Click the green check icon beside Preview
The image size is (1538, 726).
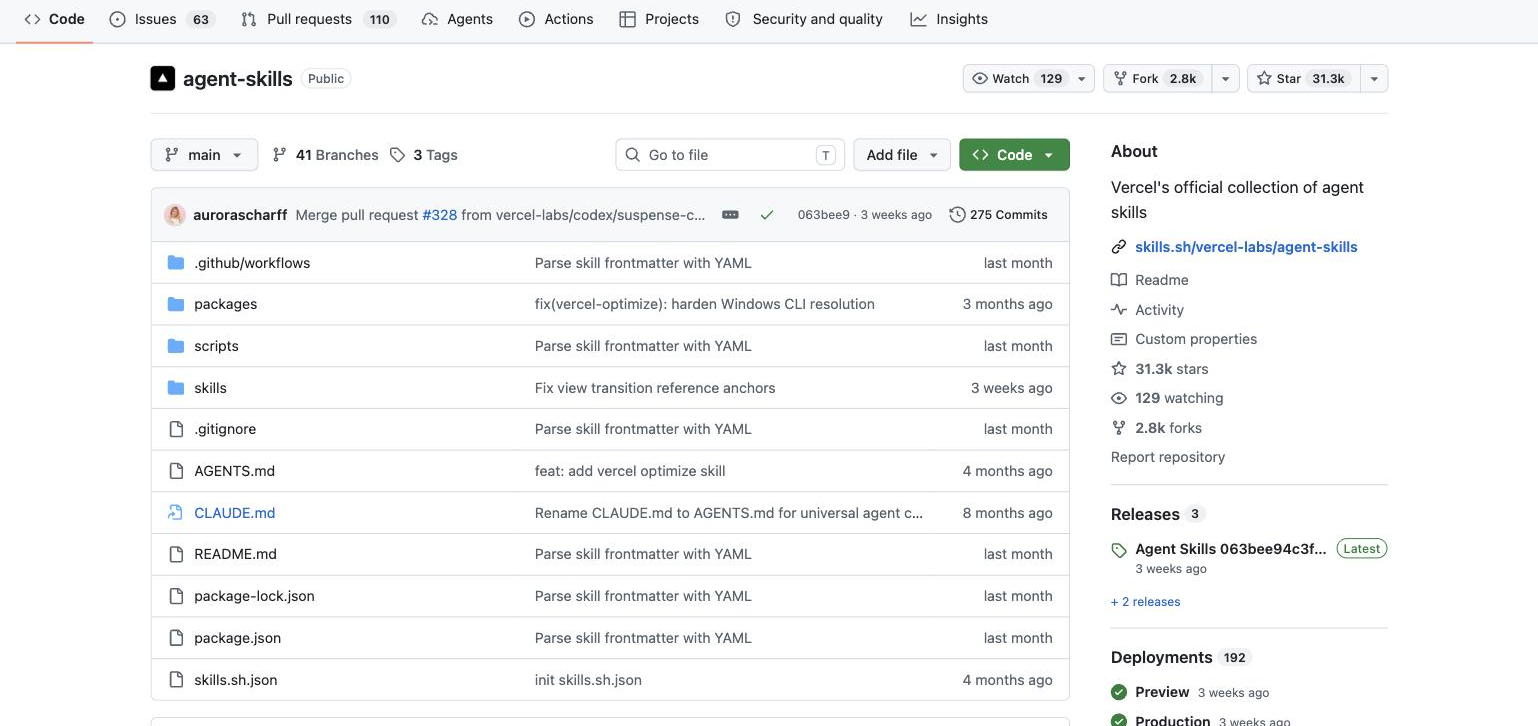(1119, 692)
